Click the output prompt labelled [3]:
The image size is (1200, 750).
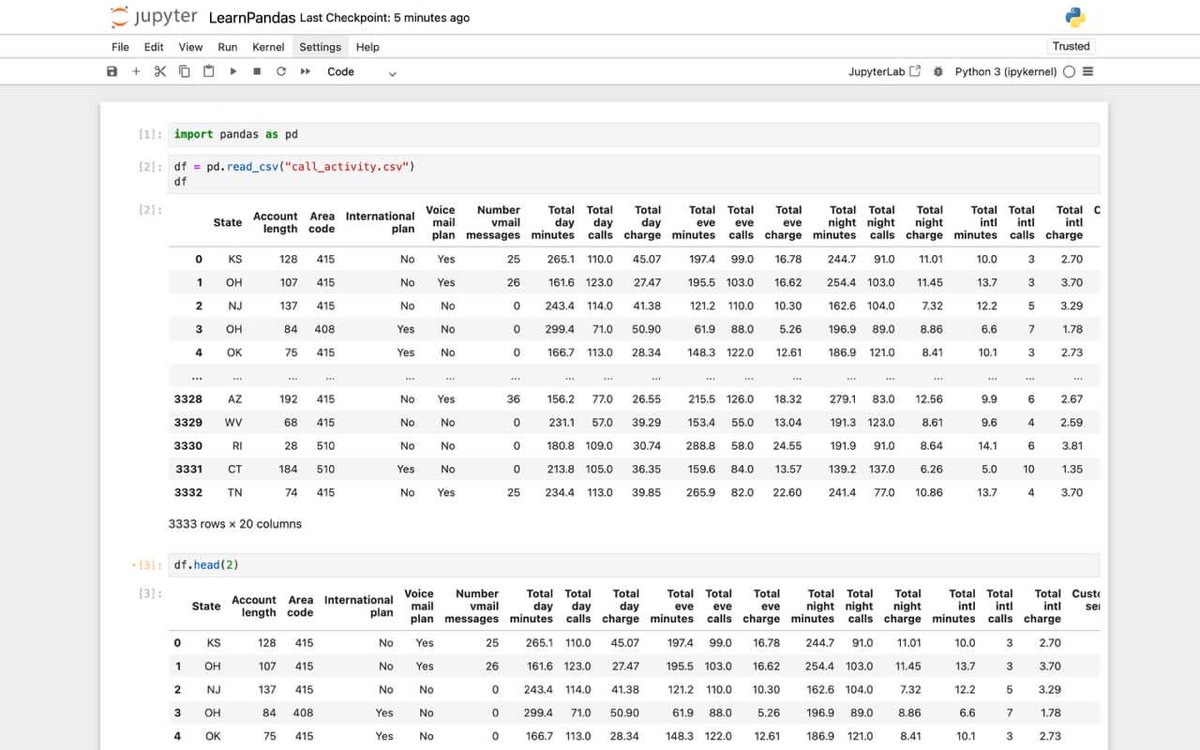tap(150, 594)
